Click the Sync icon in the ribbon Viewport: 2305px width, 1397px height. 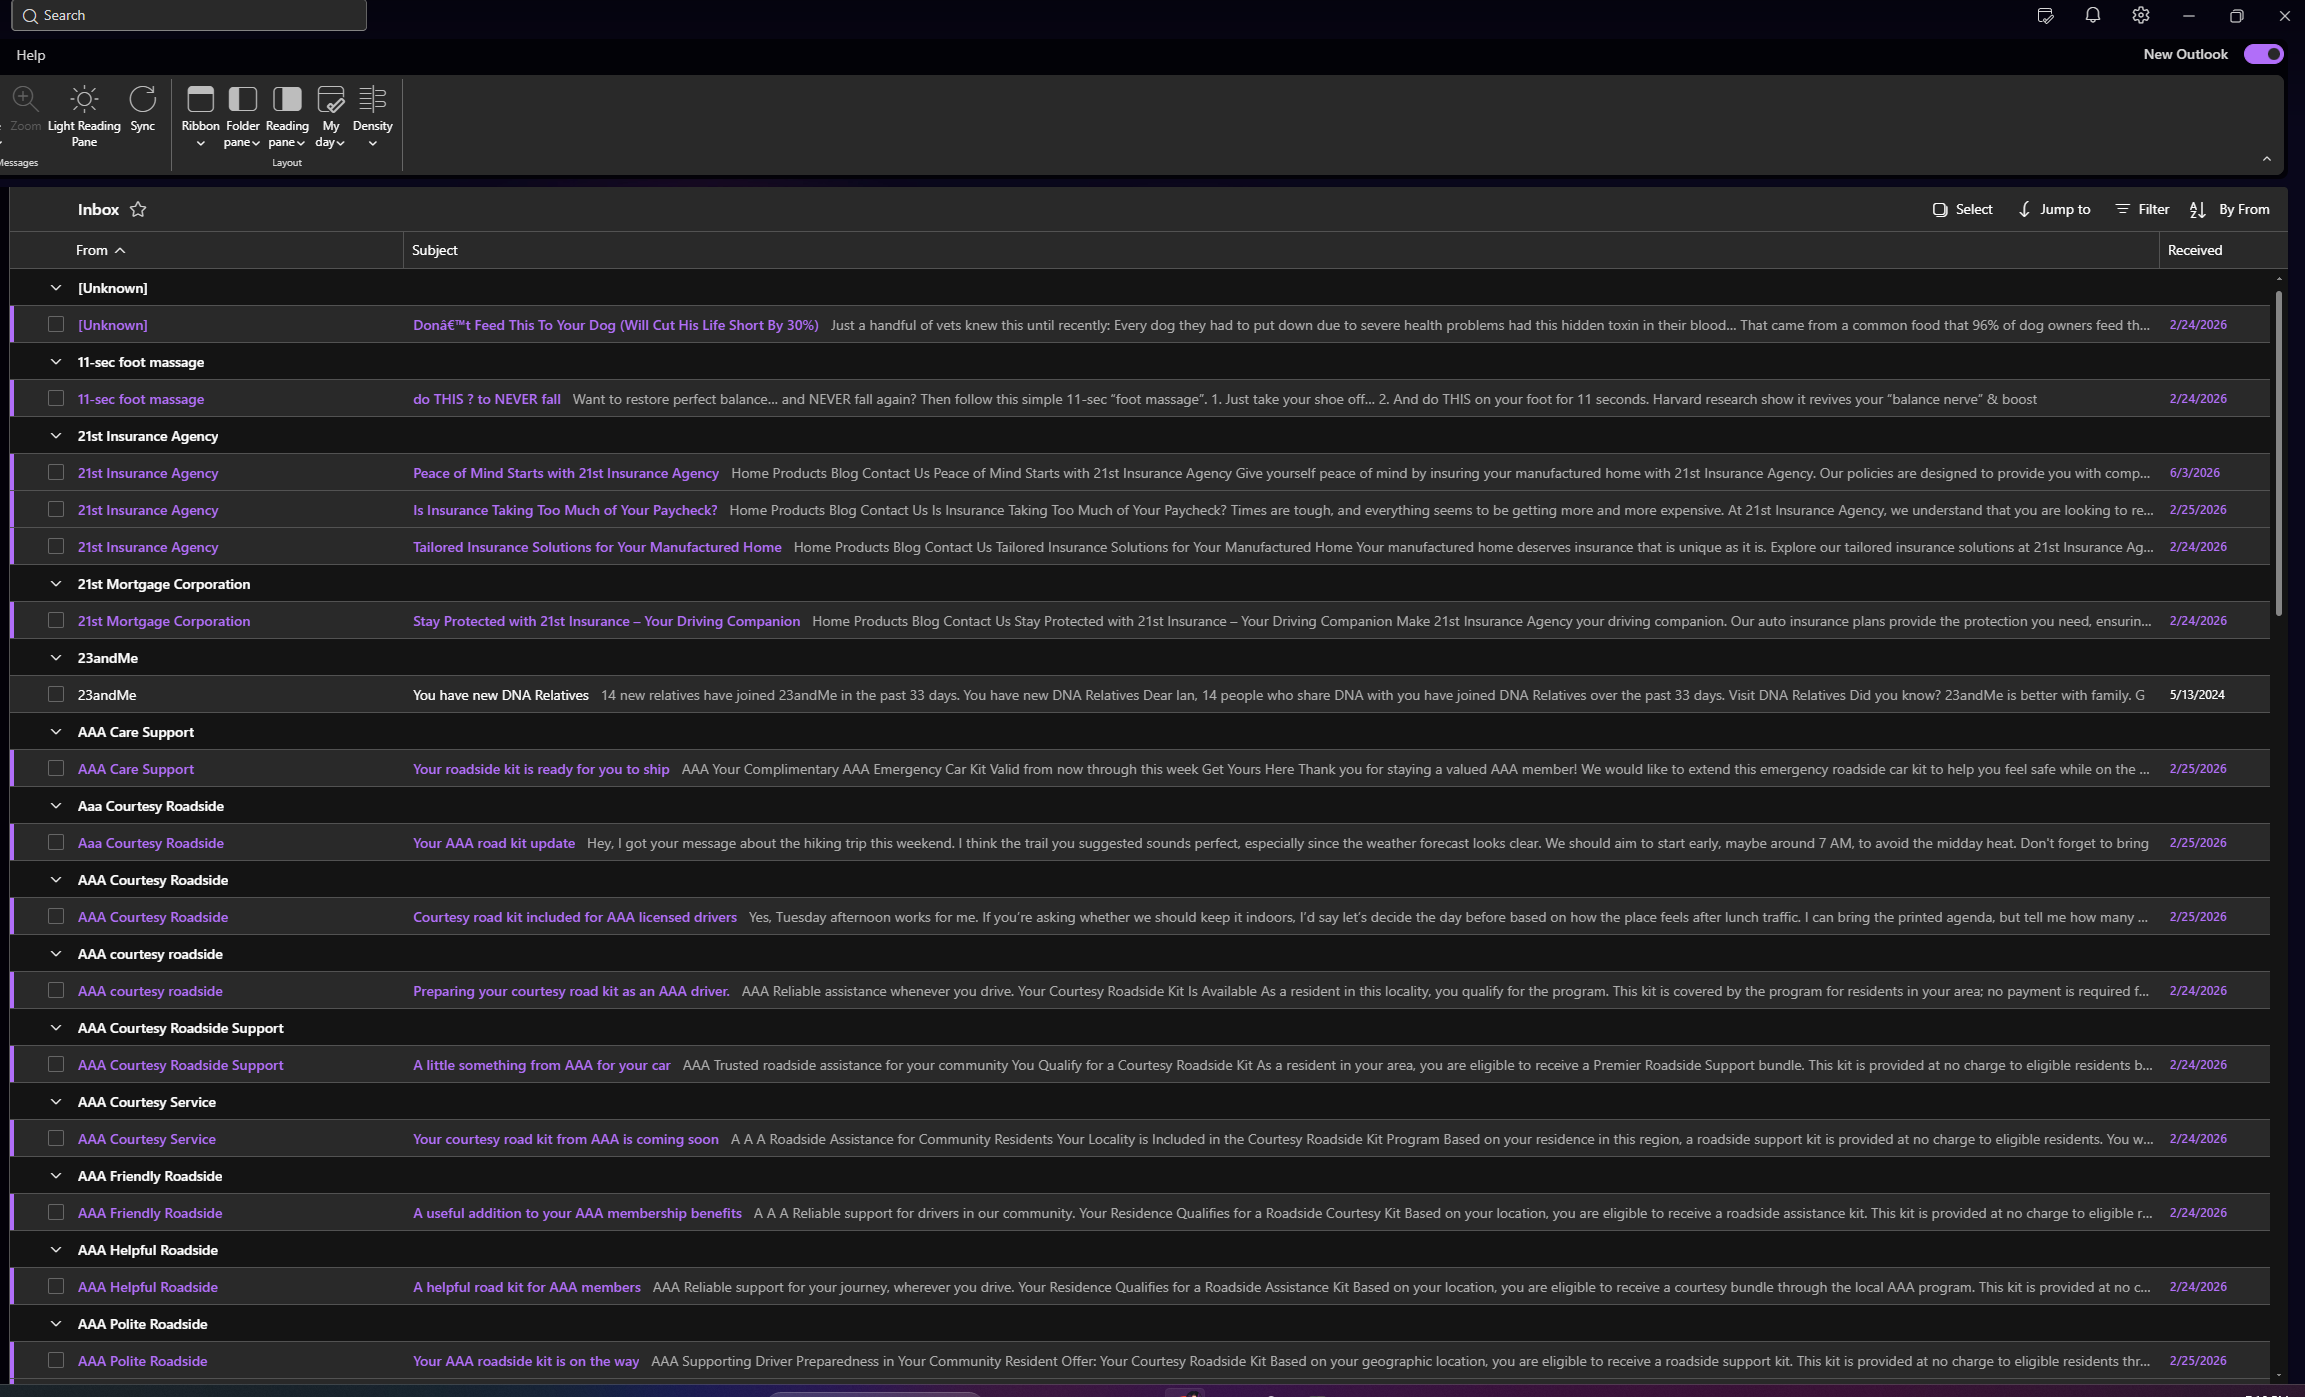[142, 109]
